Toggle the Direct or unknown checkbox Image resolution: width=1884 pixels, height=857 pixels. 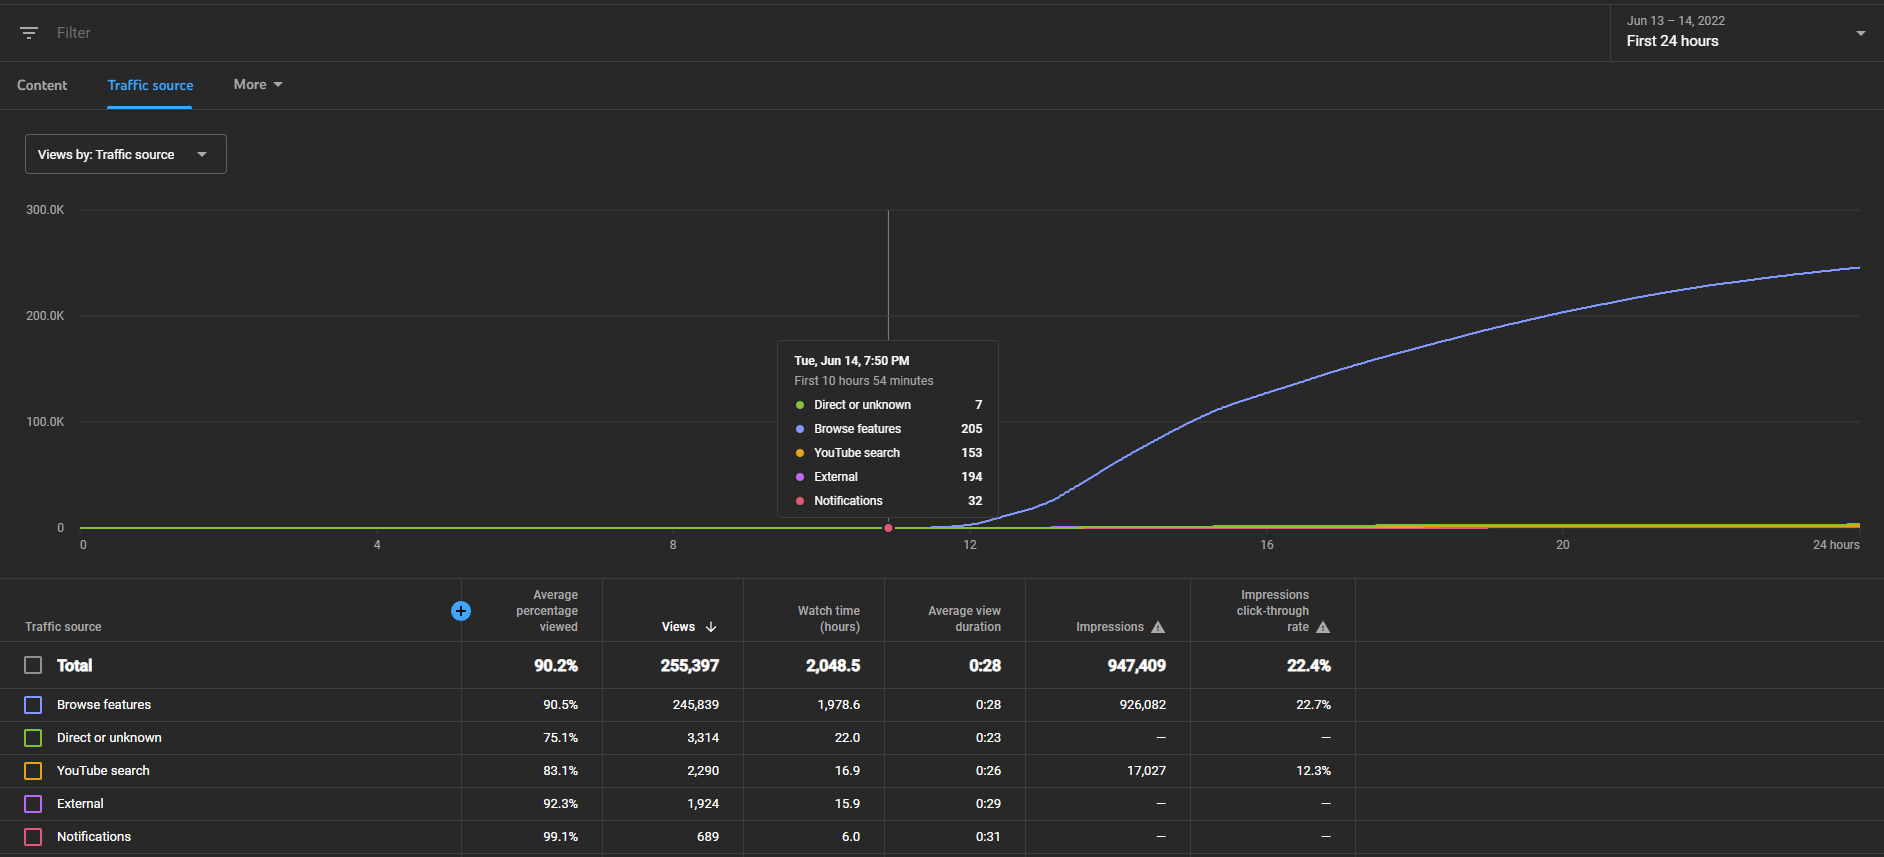click(33, 738)
